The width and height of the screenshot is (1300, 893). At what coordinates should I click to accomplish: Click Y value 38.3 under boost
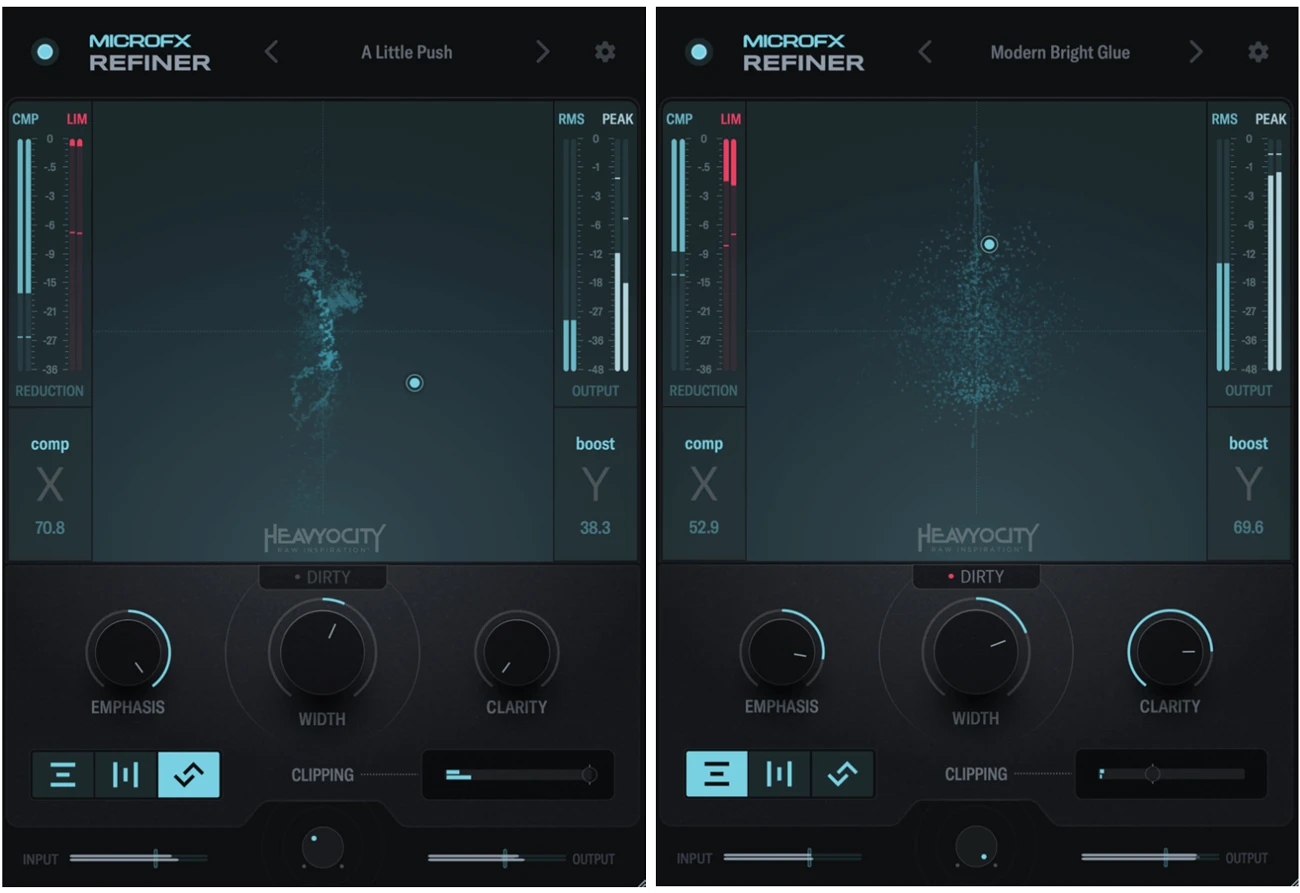[595, 527]
